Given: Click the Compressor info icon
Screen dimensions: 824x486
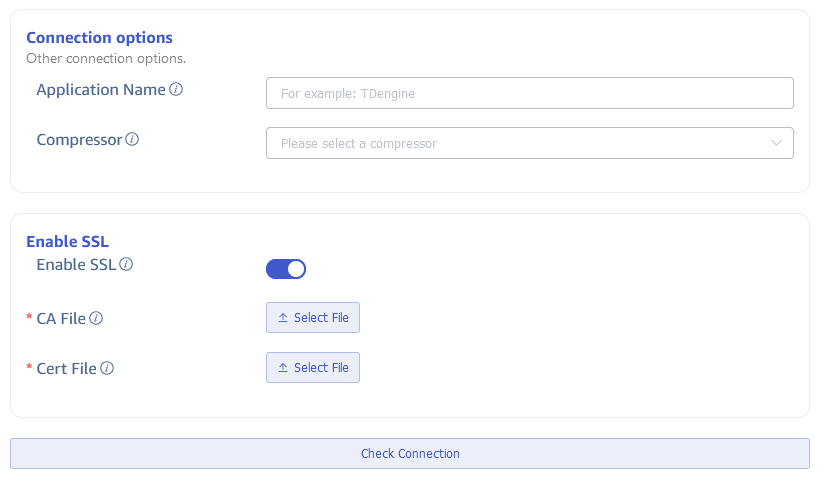Looking at the screenshot, I should pyautogui.click(x=132, y=140).
